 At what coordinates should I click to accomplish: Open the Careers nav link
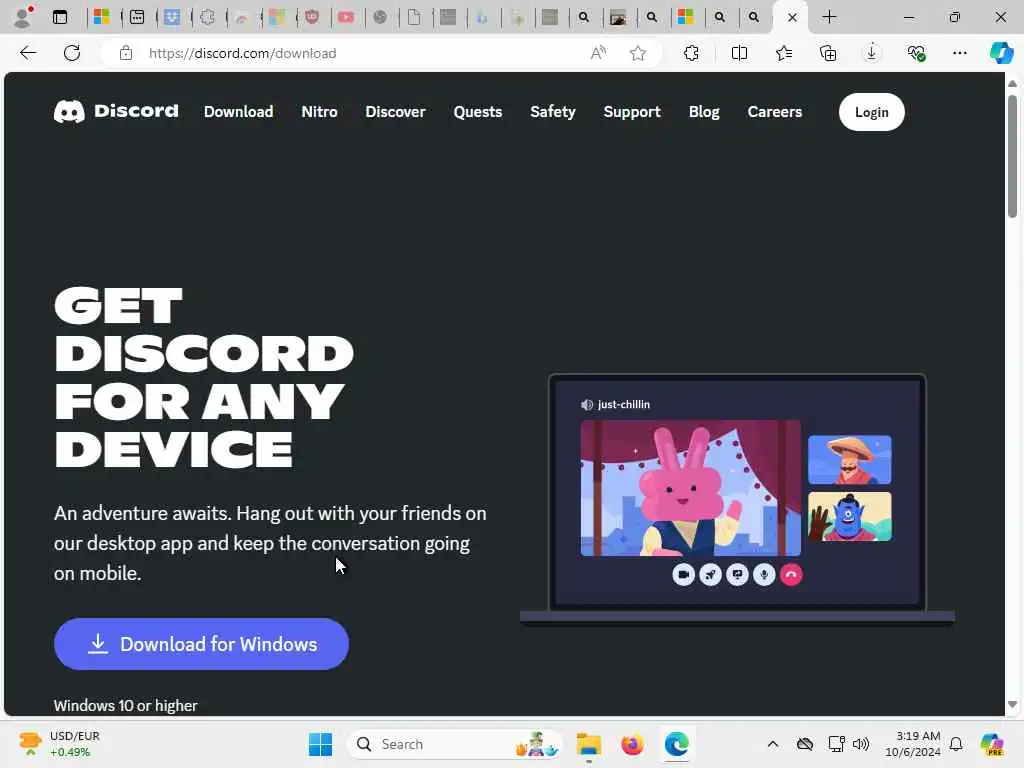(775, 112)
